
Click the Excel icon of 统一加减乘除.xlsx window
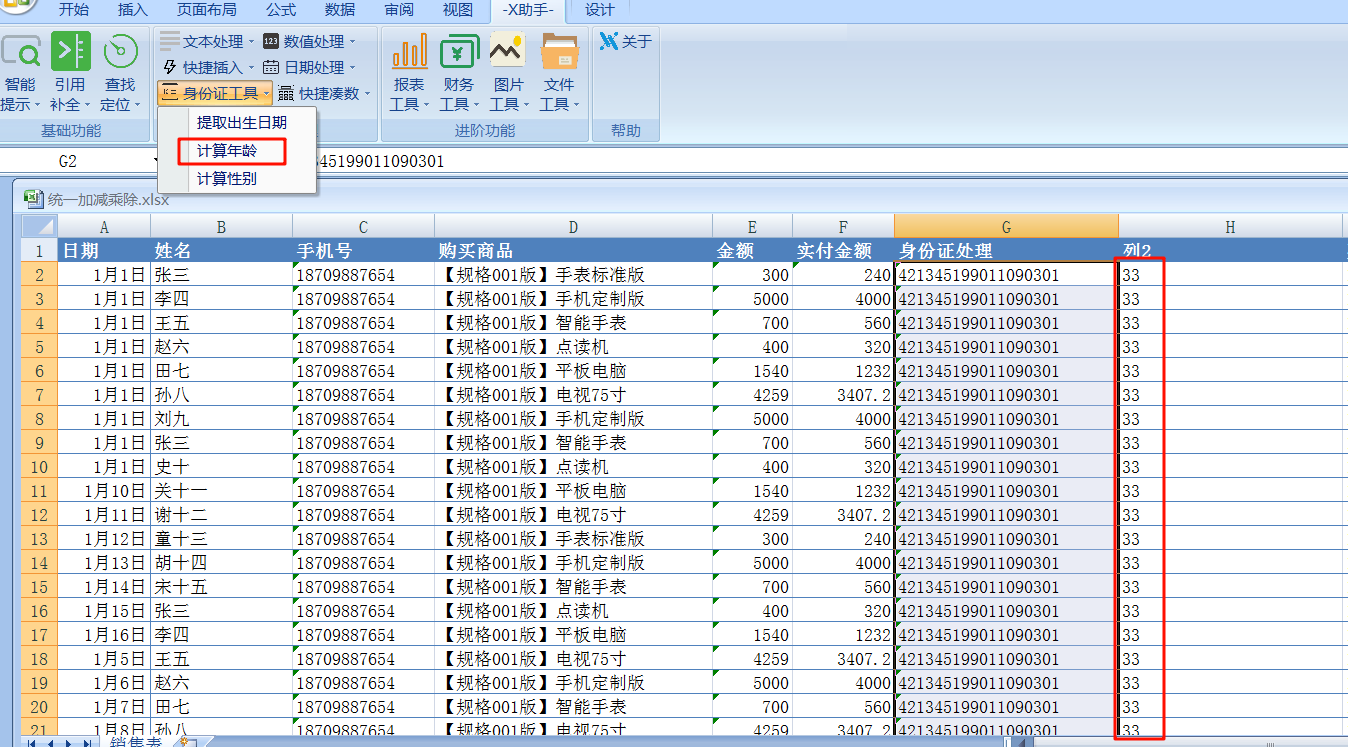pyautogui.click(x=33, y=198)
